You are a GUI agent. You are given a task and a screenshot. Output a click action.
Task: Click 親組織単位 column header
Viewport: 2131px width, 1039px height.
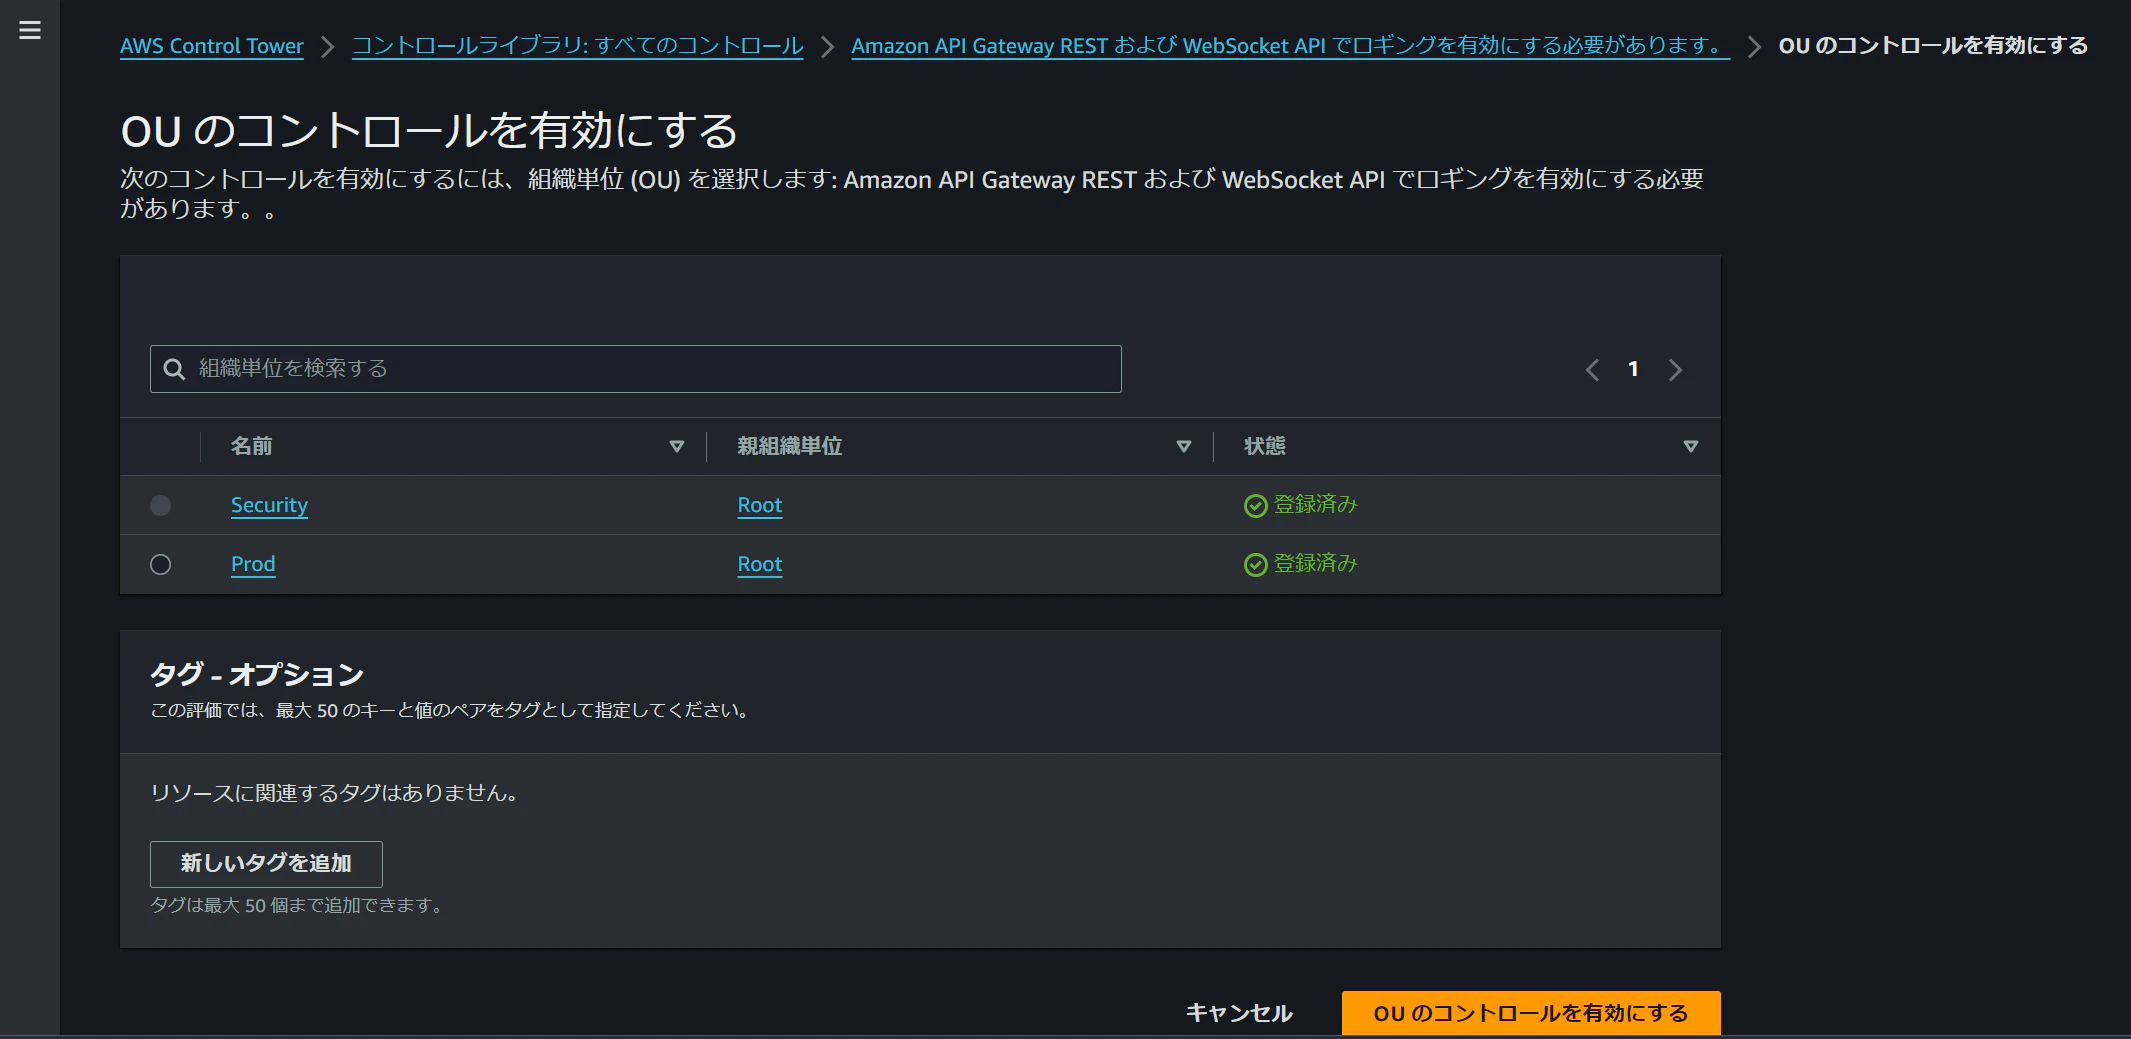790,446
